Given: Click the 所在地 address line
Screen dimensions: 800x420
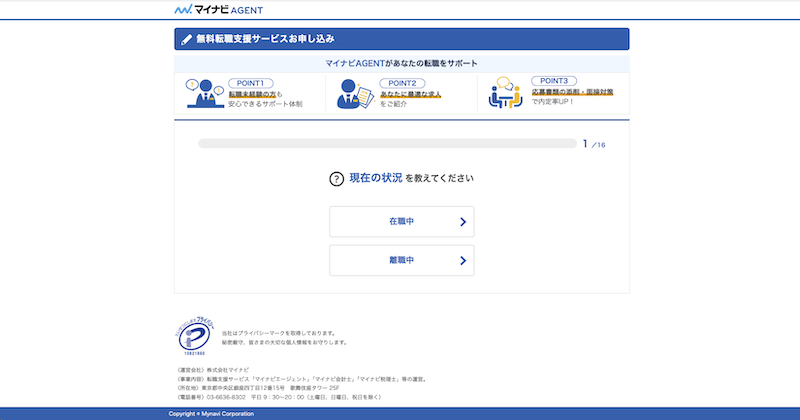Looking at the screenshot, I should pyautogui.click(x=258, y=388).
